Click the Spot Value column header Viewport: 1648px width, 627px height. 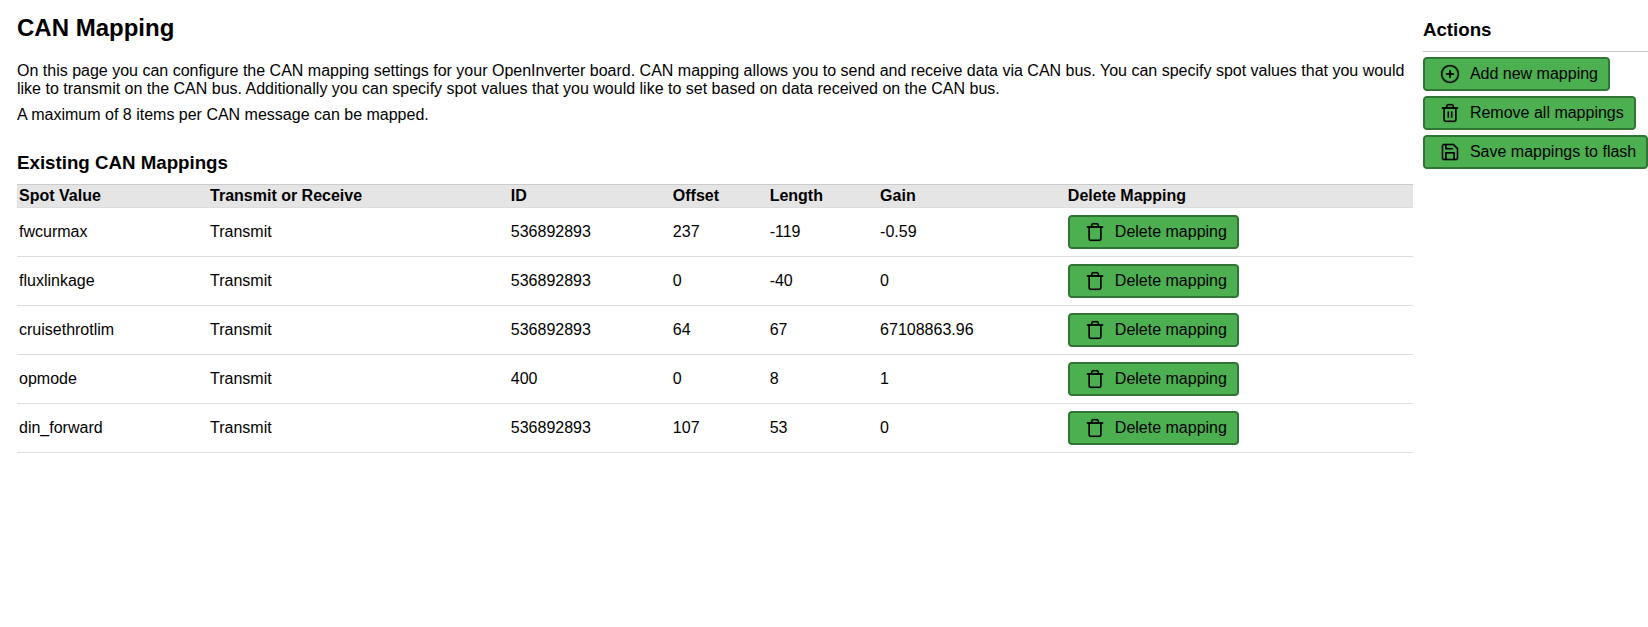[60, 196]
